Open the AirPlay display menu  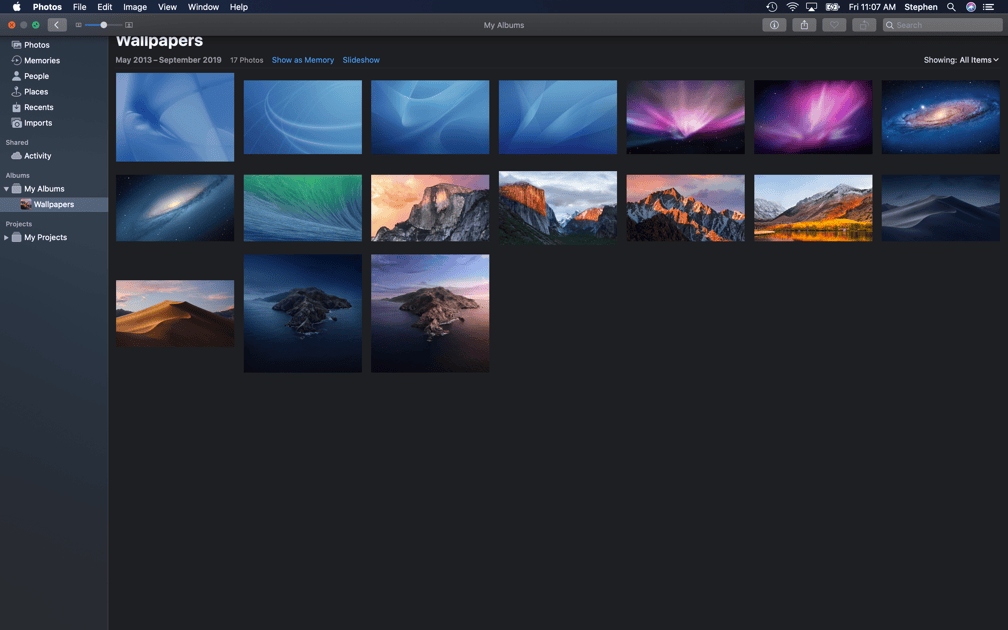[x=811, y=7]
